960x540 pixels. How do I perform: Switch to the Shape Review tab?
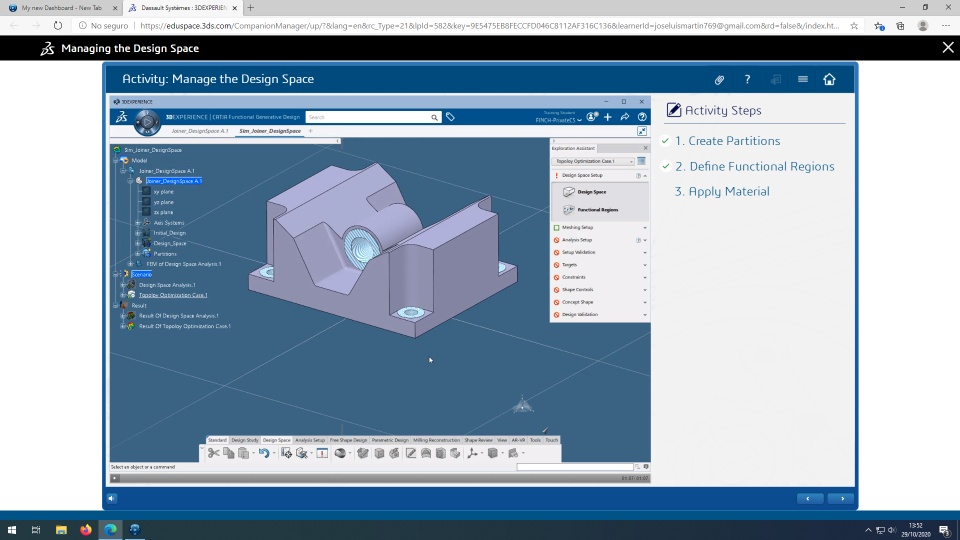point(478,440)
